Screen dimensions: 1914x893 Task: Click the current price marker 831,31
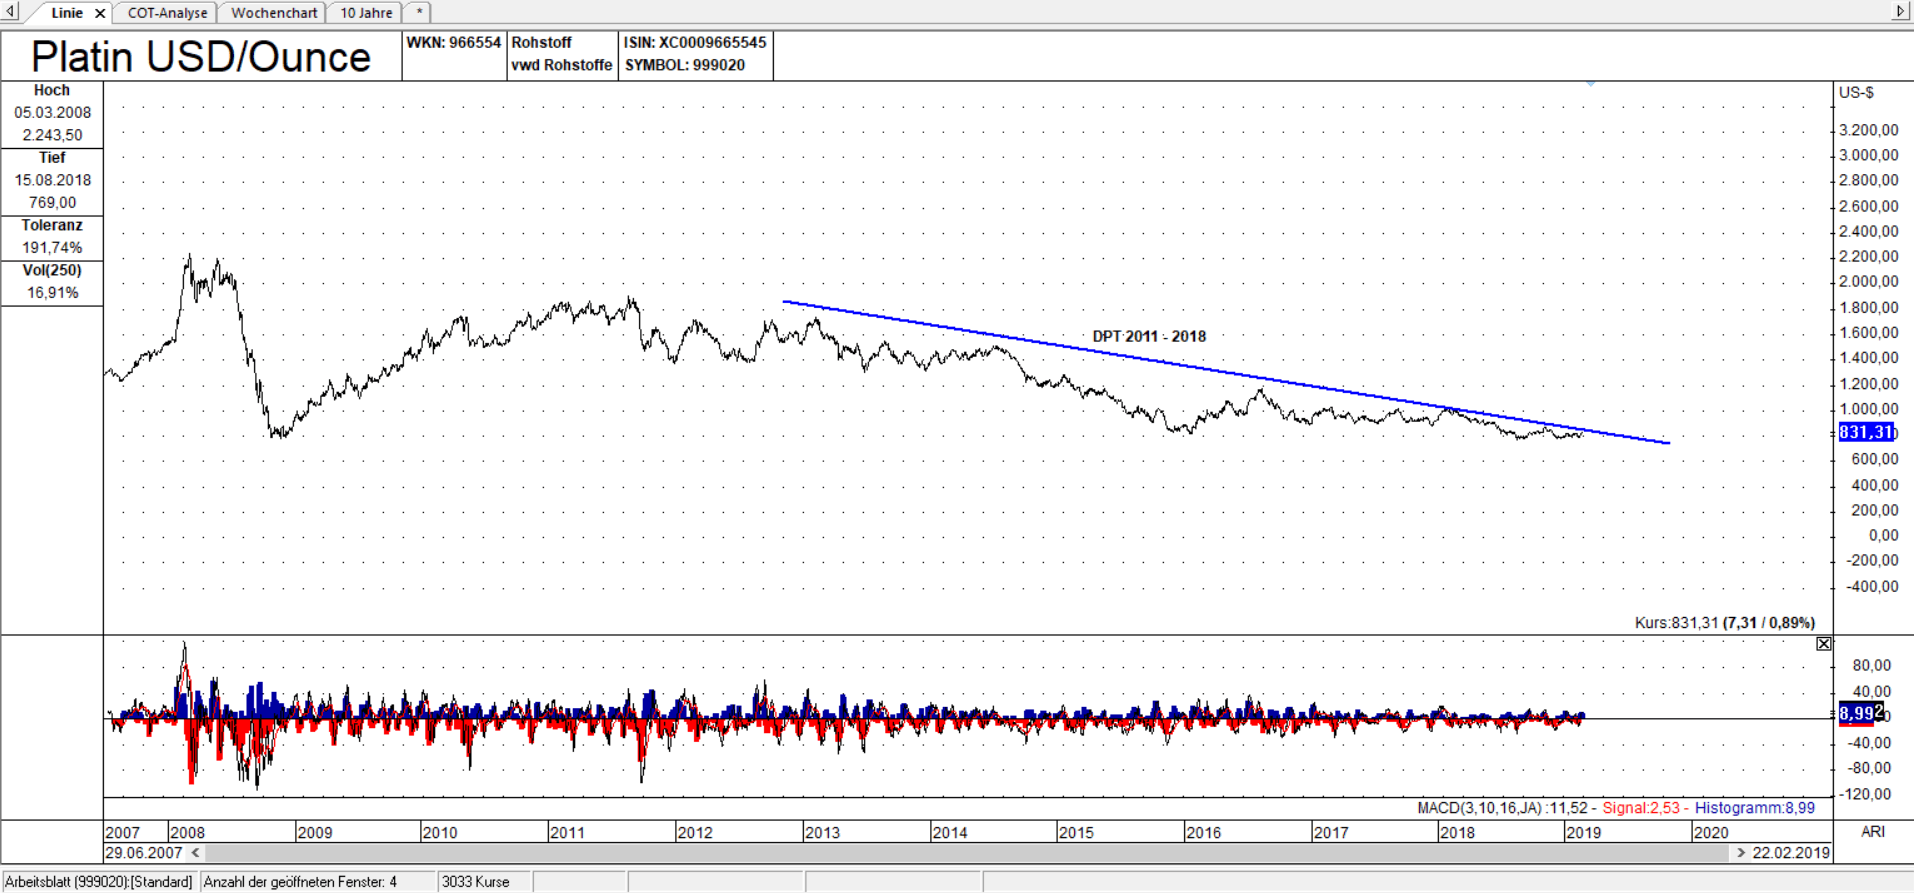pos(1867,432)
